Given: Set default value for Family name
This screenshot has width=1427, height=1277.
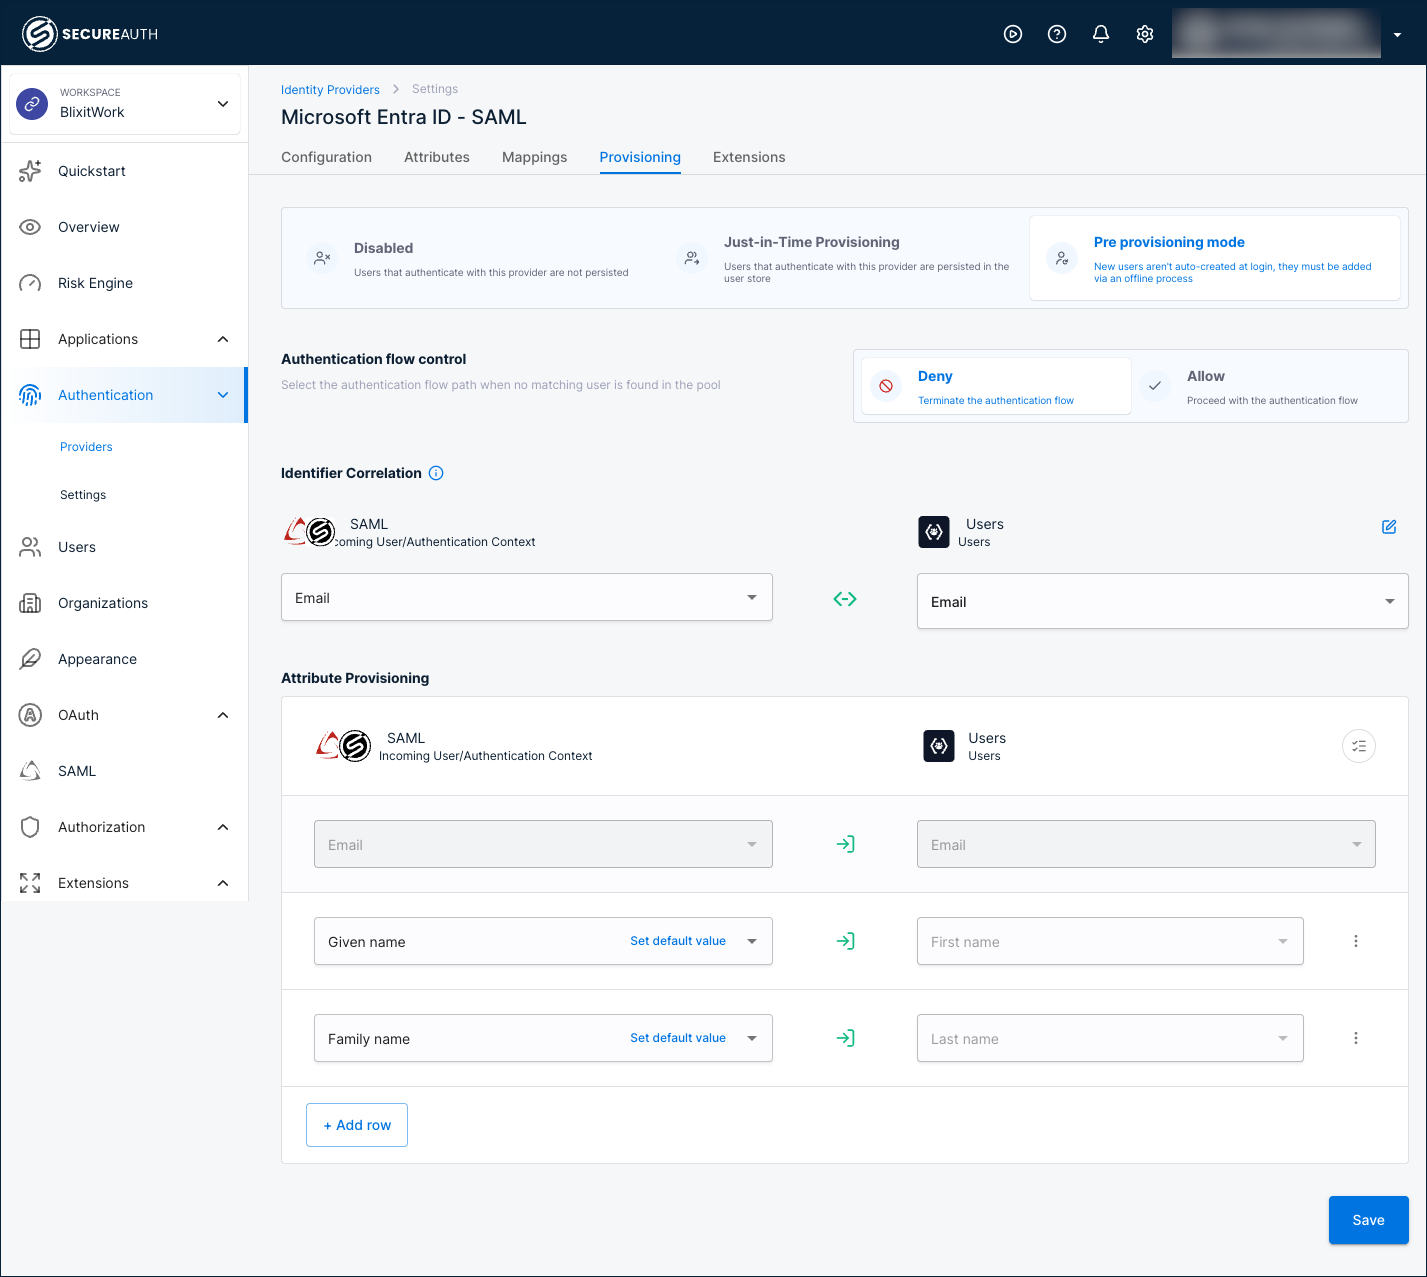Looking at the screenshot, I should pyautogui.click(x=678, y=1038).
